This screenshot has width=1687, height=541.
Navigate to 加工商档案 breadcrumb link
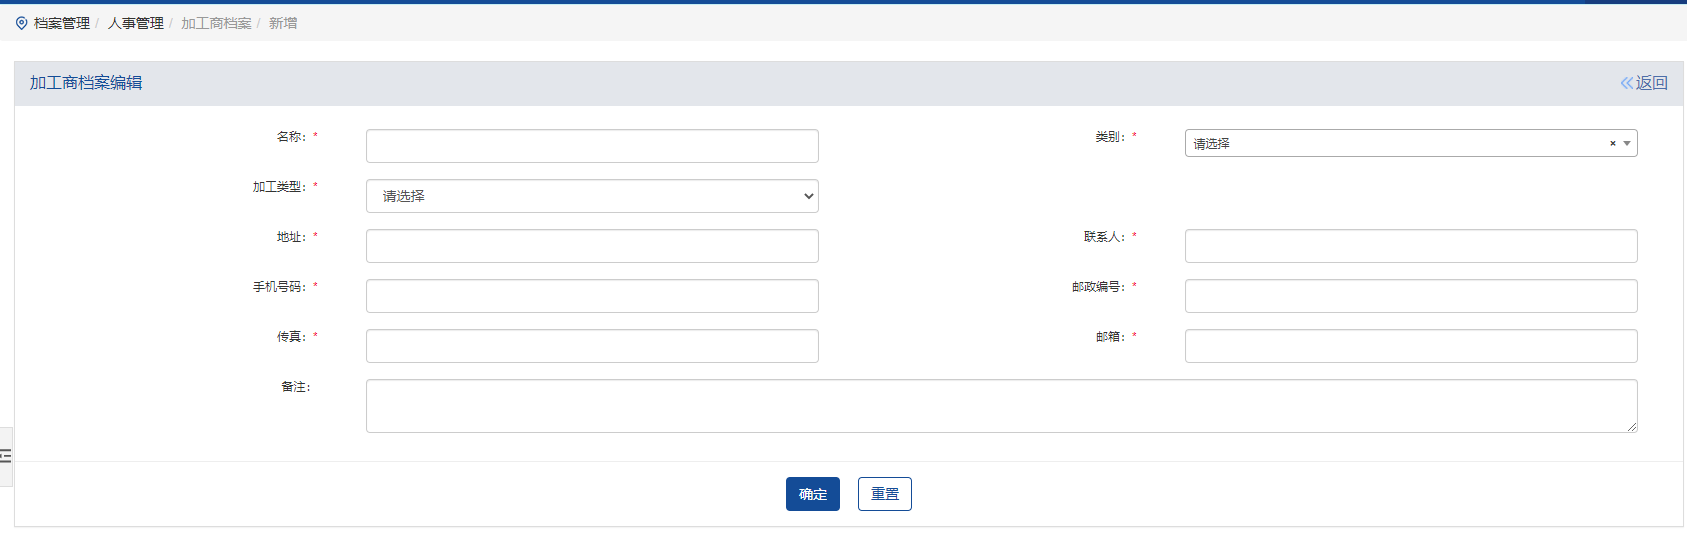tap(216, 23)
